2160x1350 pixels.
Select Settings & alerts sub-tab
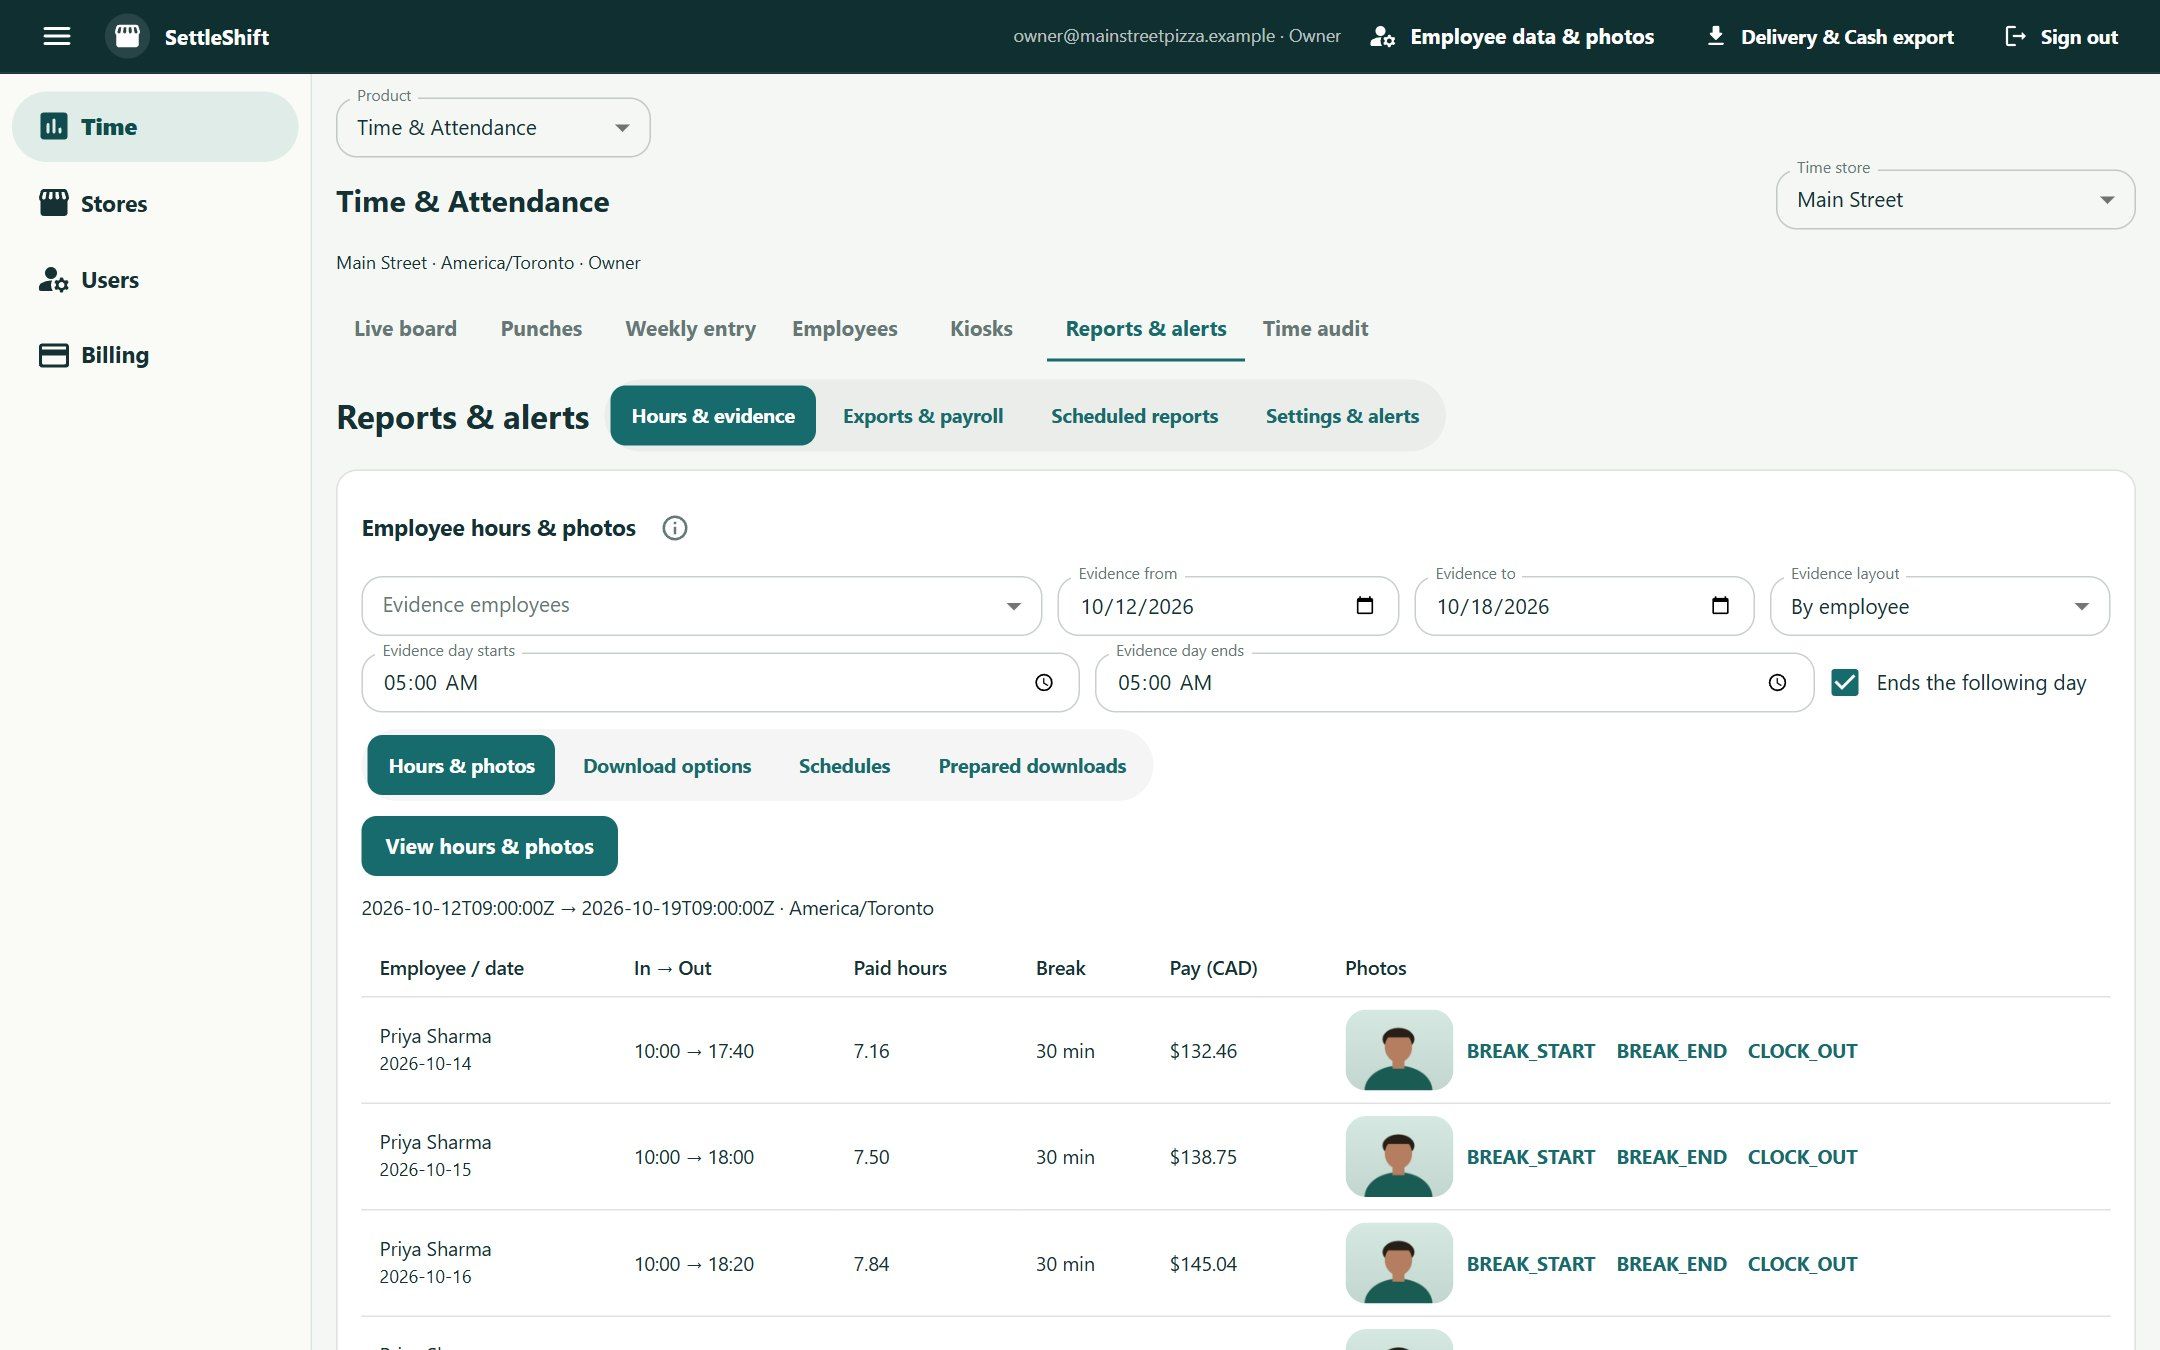click(x=1342, y=416)
